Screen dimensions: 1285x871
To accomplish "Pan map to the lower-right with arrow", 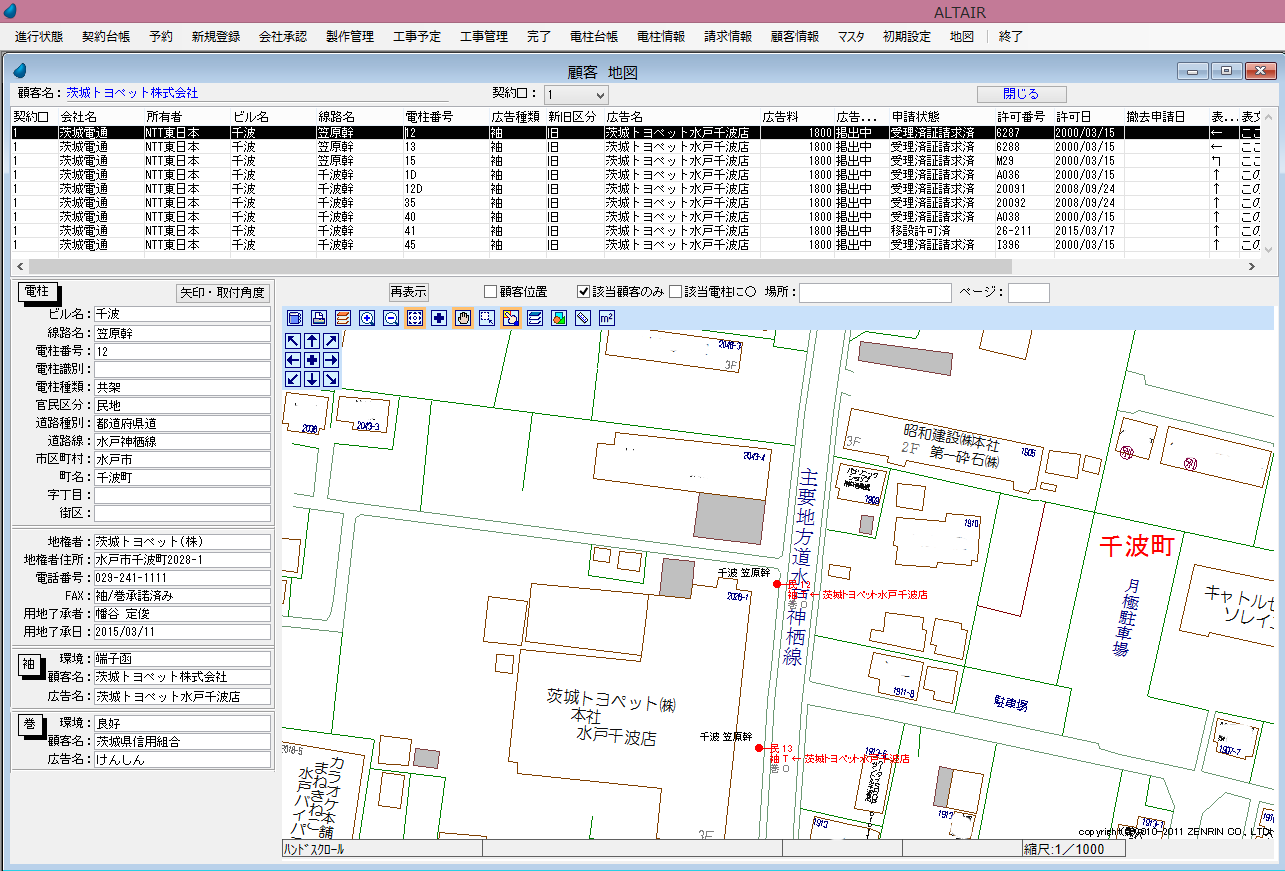I will [331, 379].
